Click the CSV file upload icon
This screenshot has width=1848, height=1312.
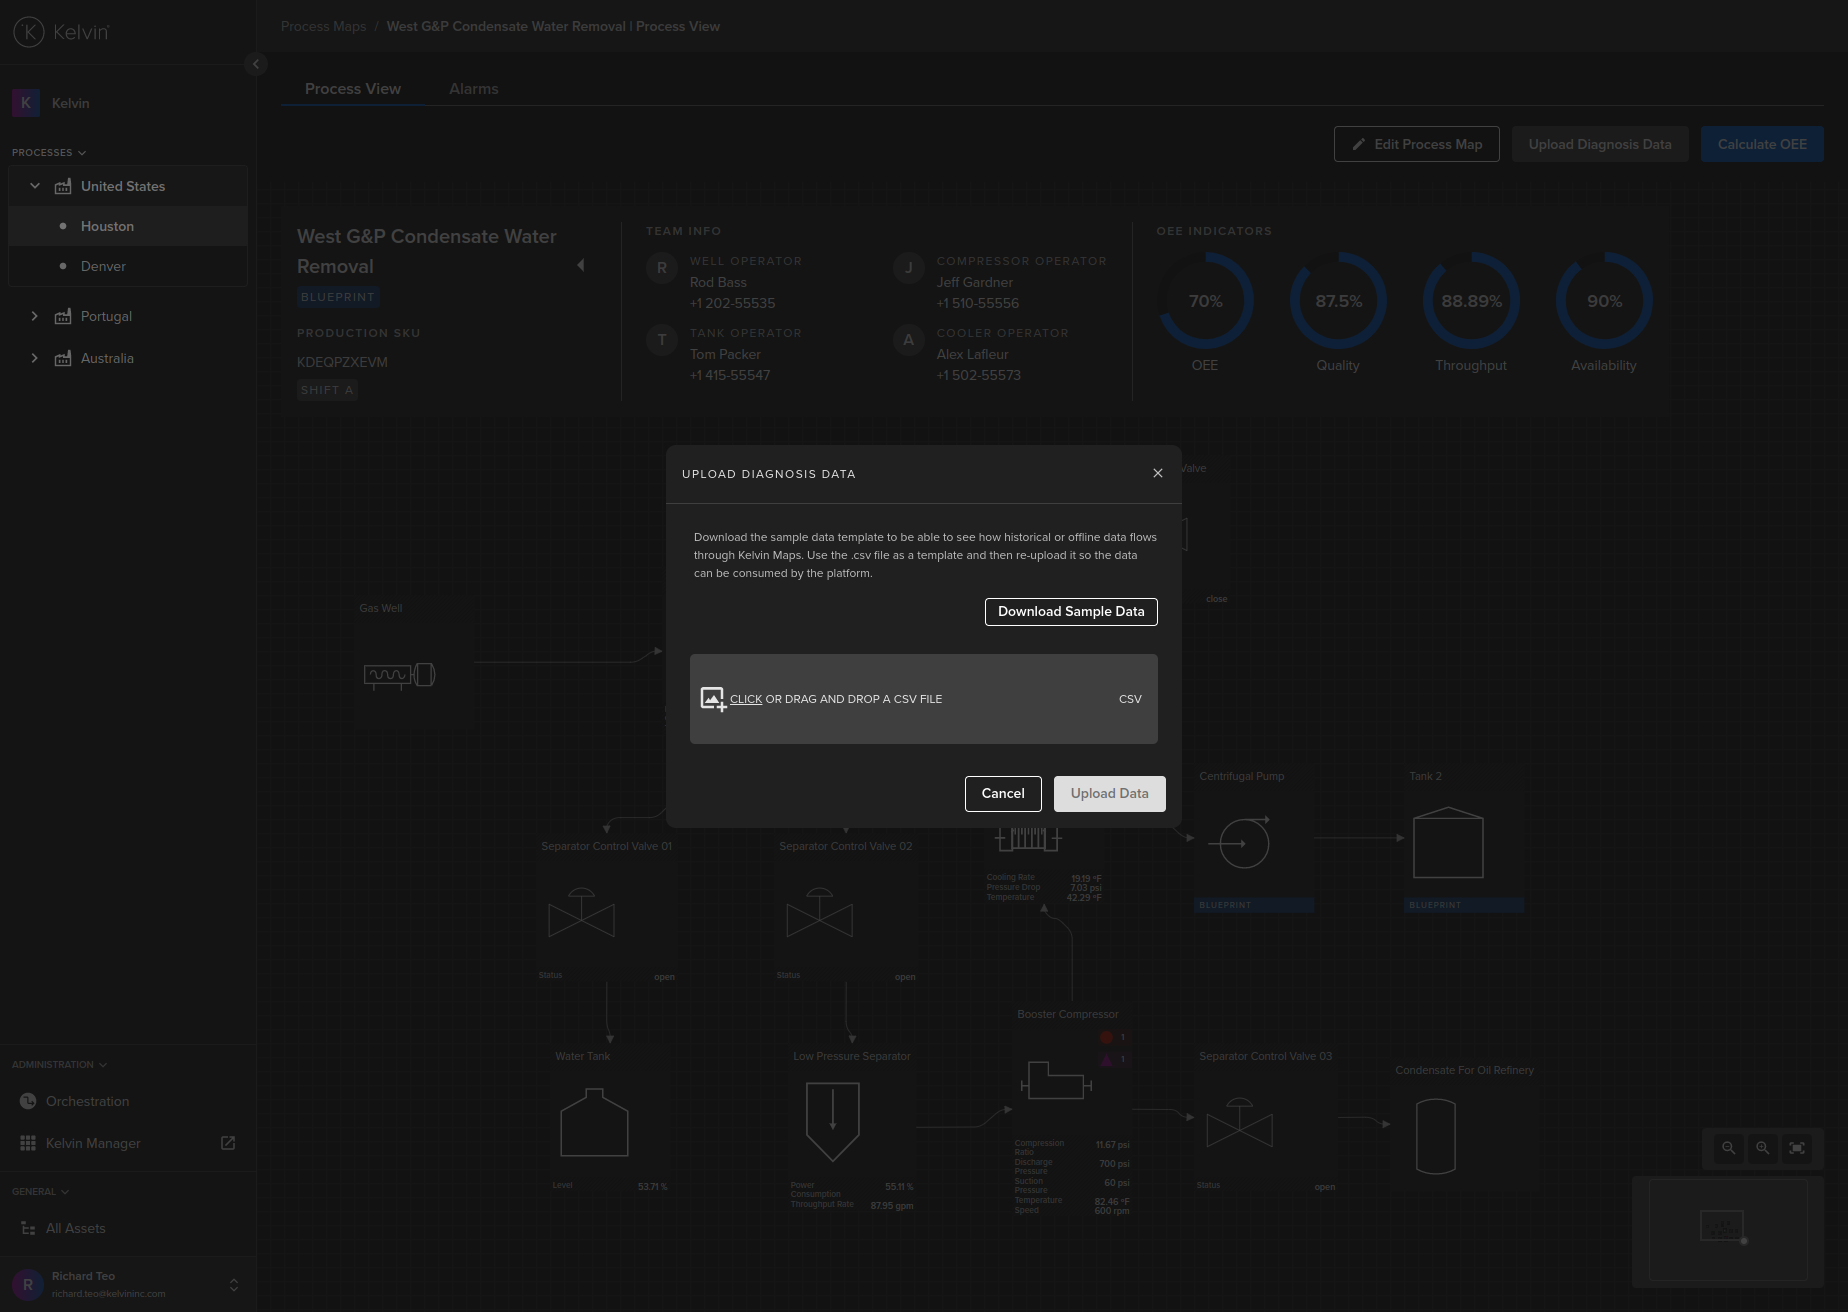[713, 699]
